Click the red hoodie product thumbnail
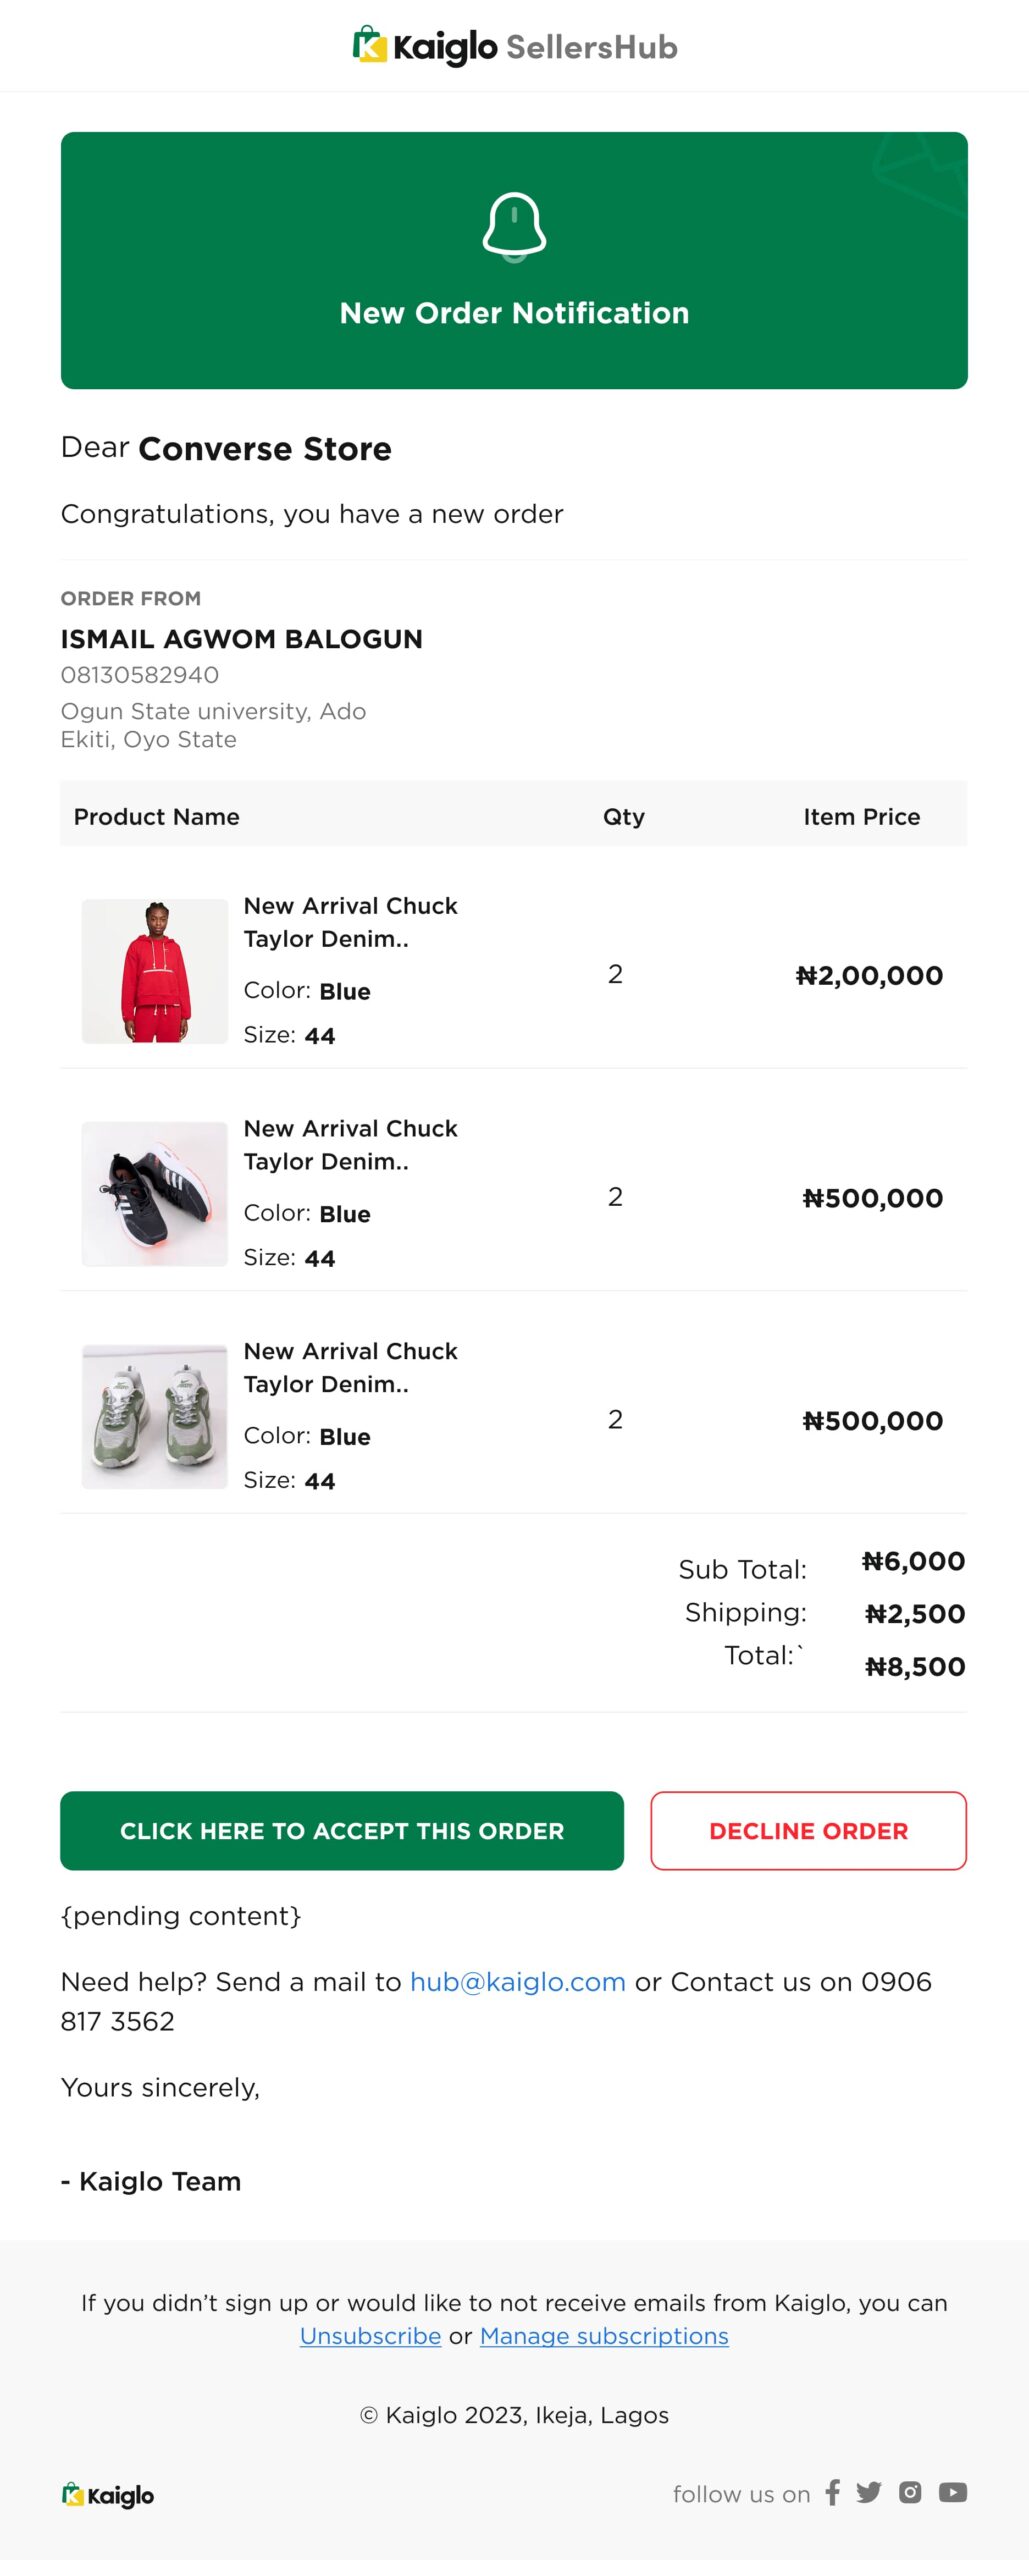1029x2560 pixels. click(x=155, y=971)
